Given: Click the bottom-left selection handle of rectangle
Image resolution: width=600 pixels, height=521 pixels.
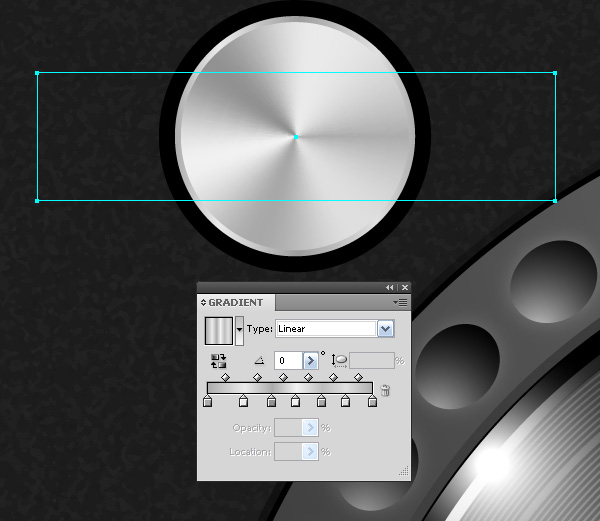Looking at the screenshot, I should point(37,201).
